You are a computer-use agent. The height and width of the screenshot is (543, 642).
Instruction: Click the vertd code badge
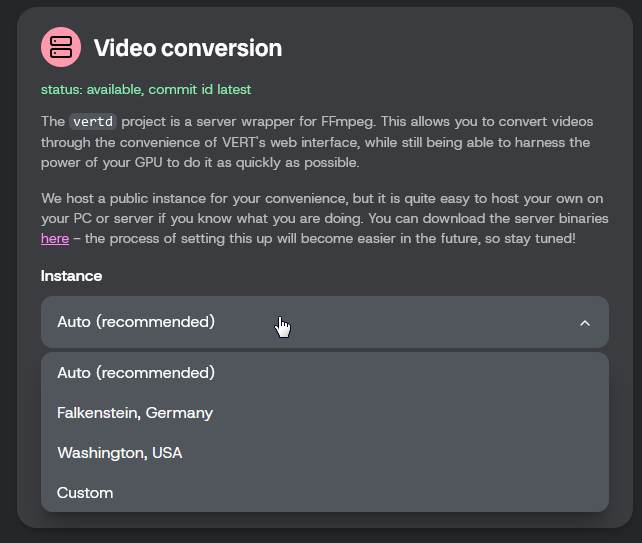coord(93,122)
